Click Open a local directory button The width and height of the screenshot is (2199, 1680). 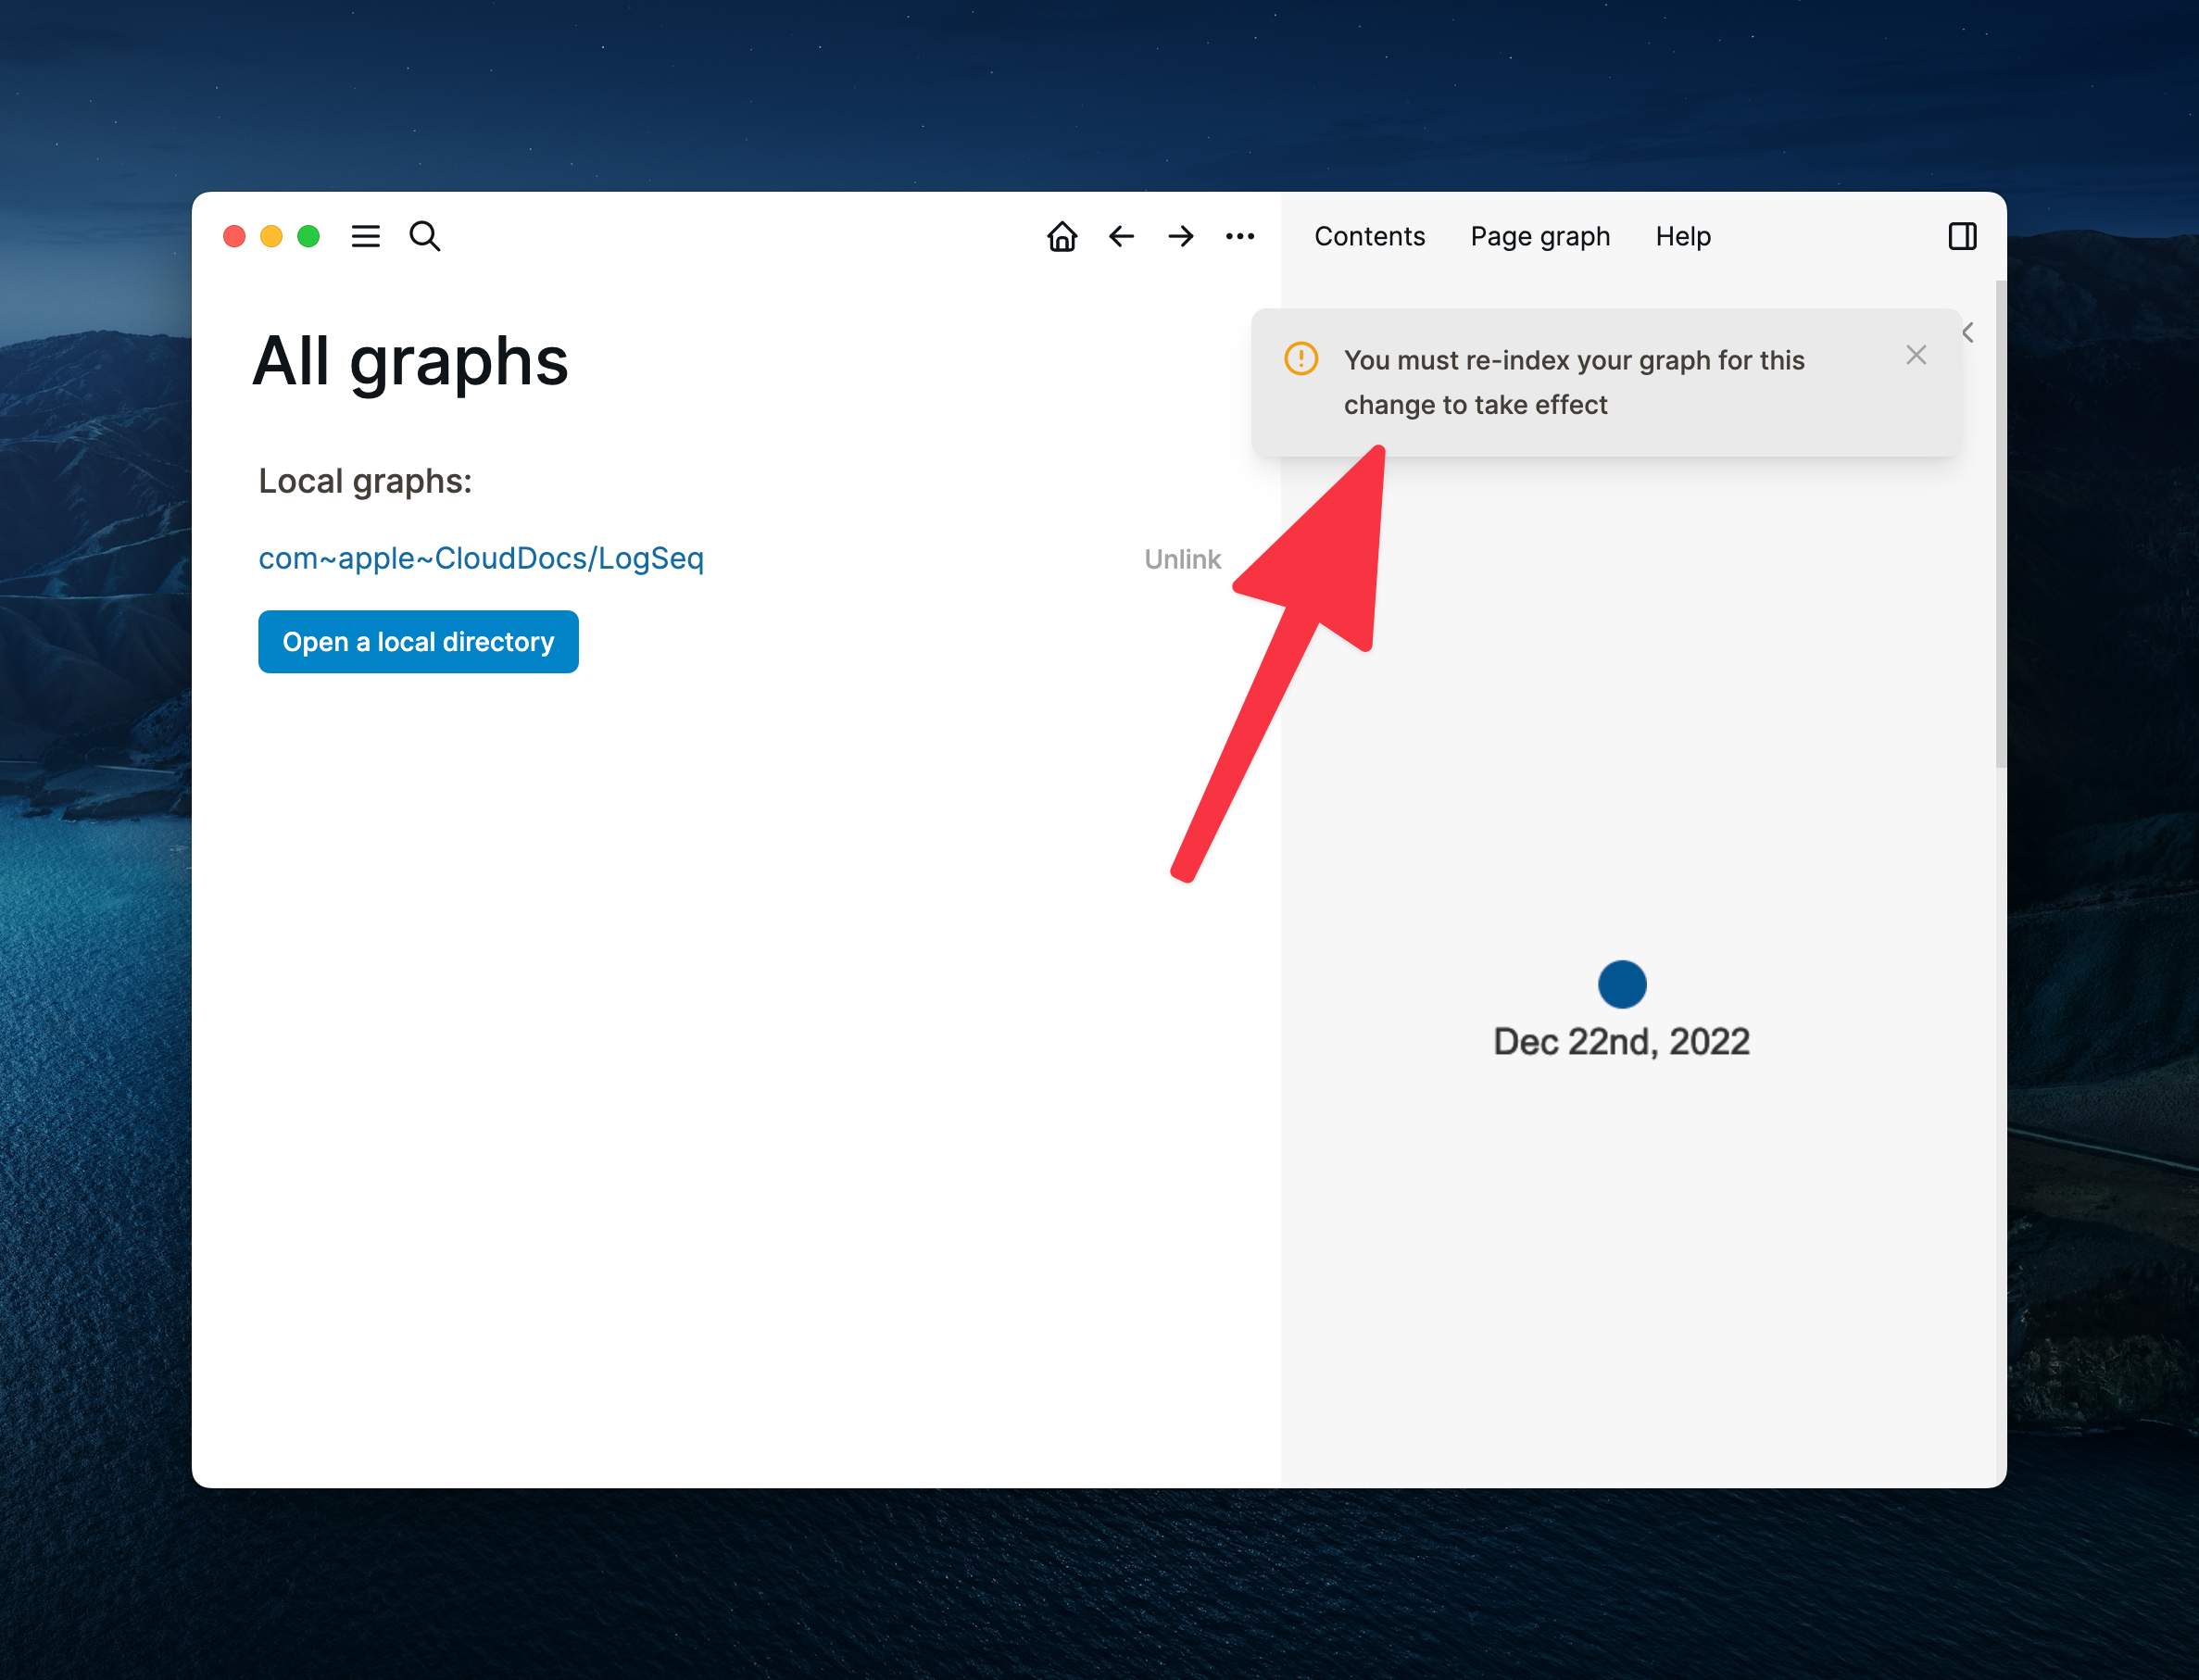click(x=418, y=641)
